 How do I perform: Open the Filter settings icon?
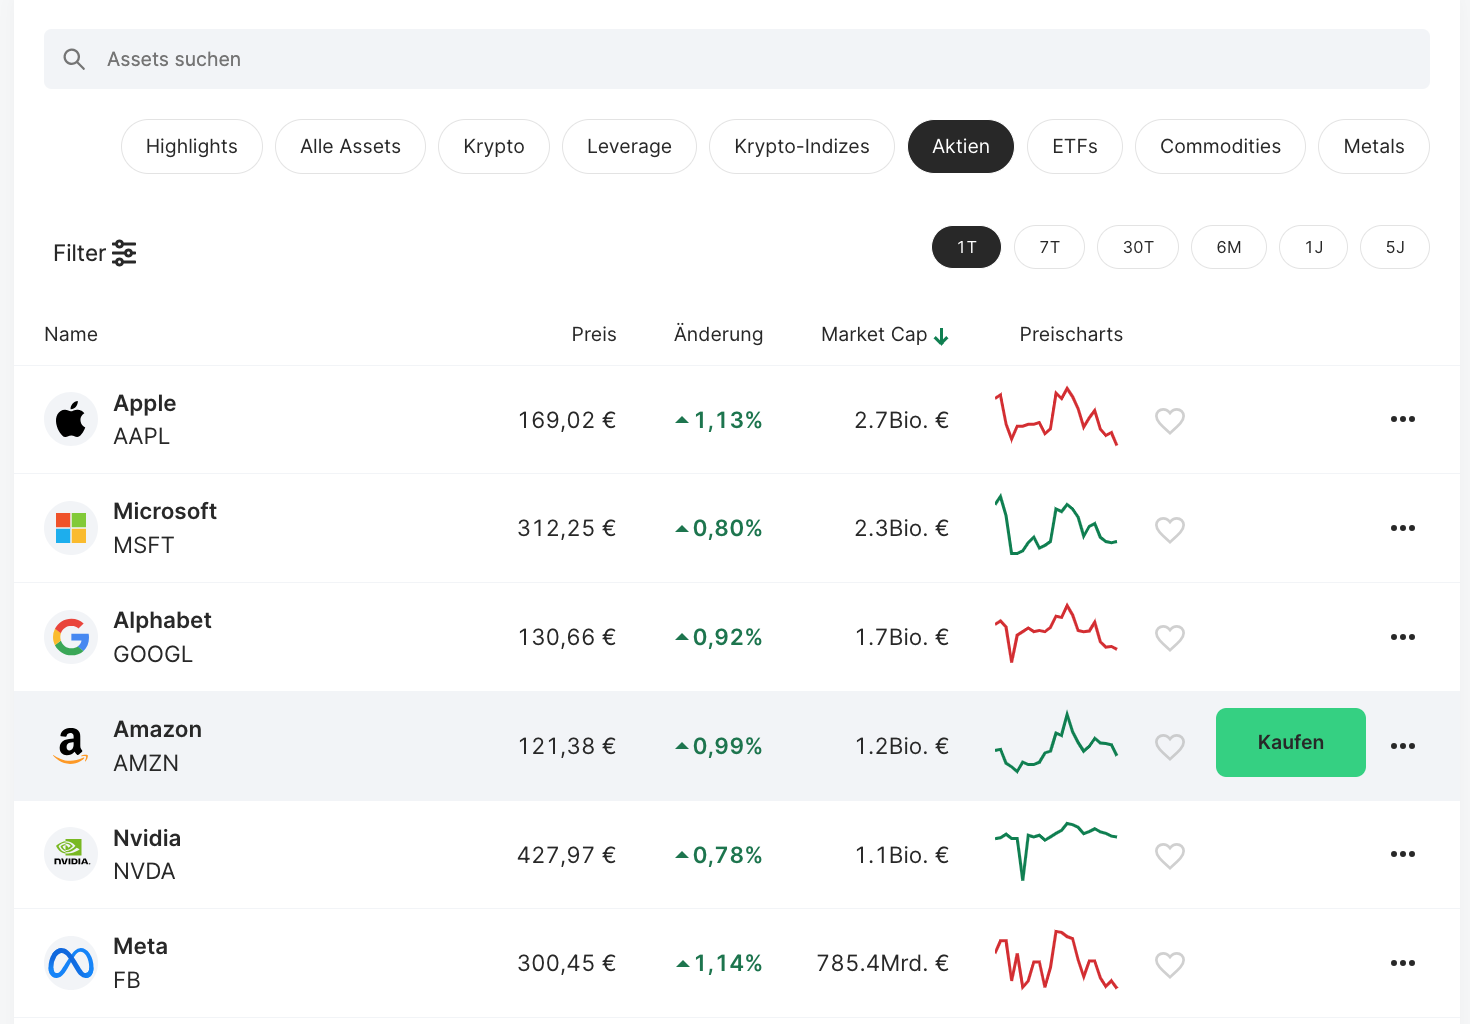coord(124,253)
